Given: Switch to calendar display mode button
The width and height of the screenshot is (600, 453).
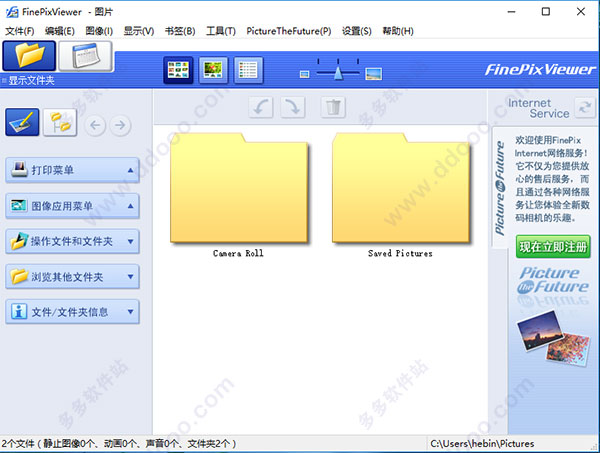Looking at the screenshot, I should [86, 56].
